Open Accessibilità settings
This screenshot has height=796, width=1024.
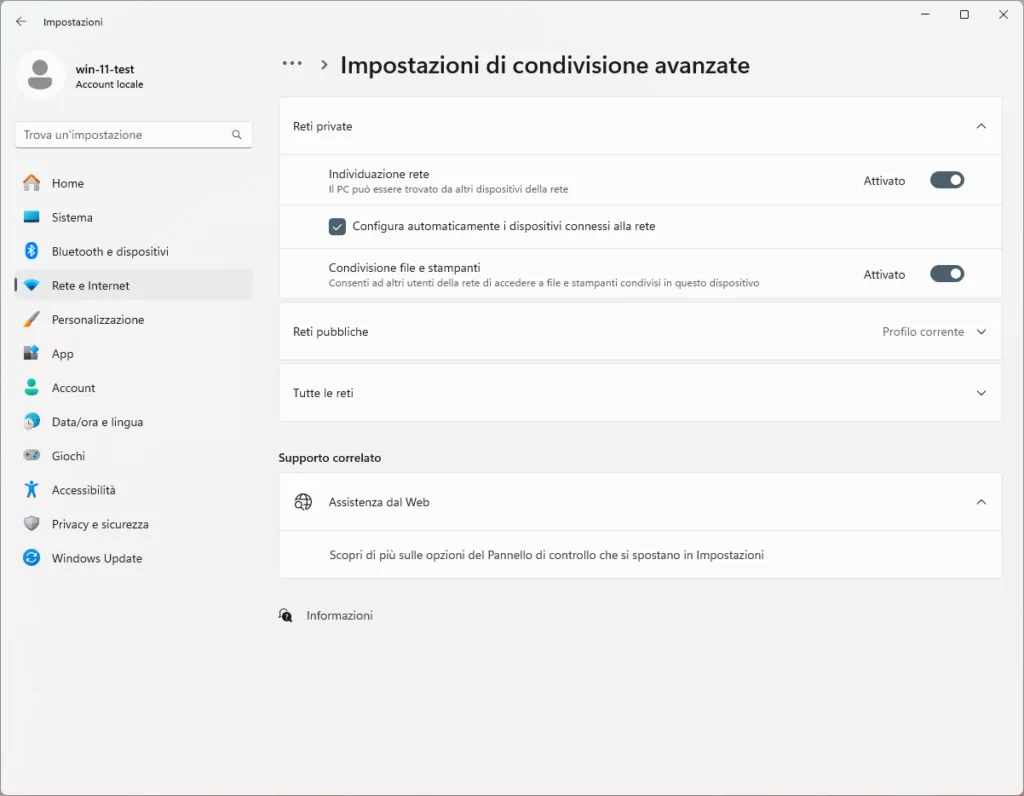coord(87,489)
